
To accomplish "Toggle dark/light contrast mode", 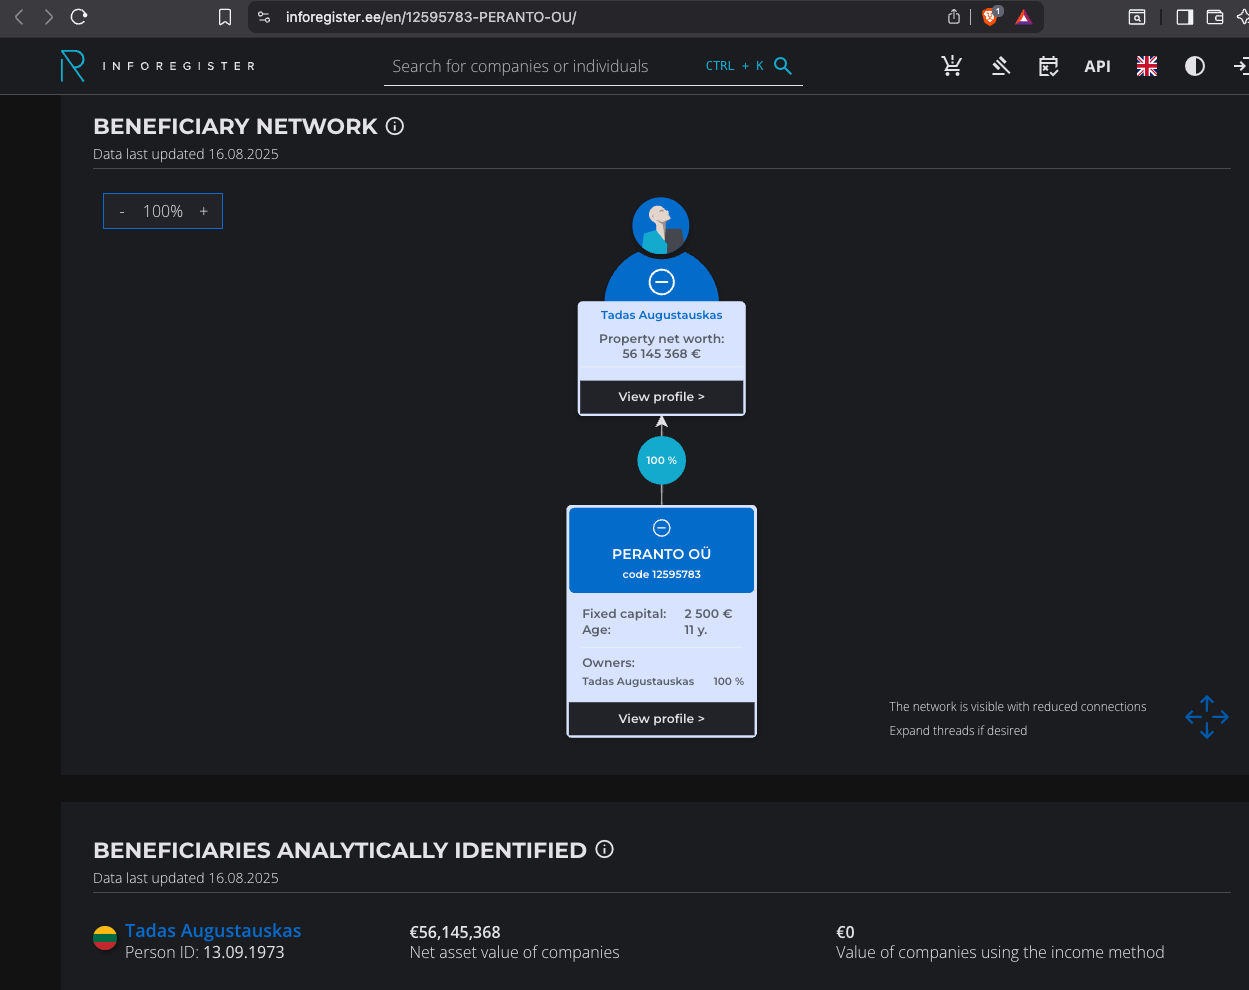I will [x=1195, y=66].
